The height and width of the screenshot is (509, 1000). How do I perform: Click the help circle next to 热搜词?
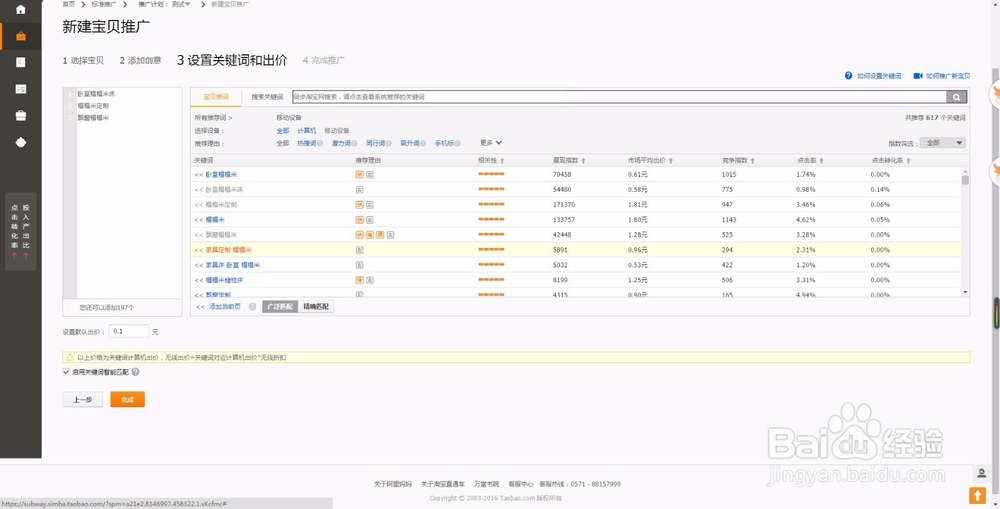pos(320,144)
